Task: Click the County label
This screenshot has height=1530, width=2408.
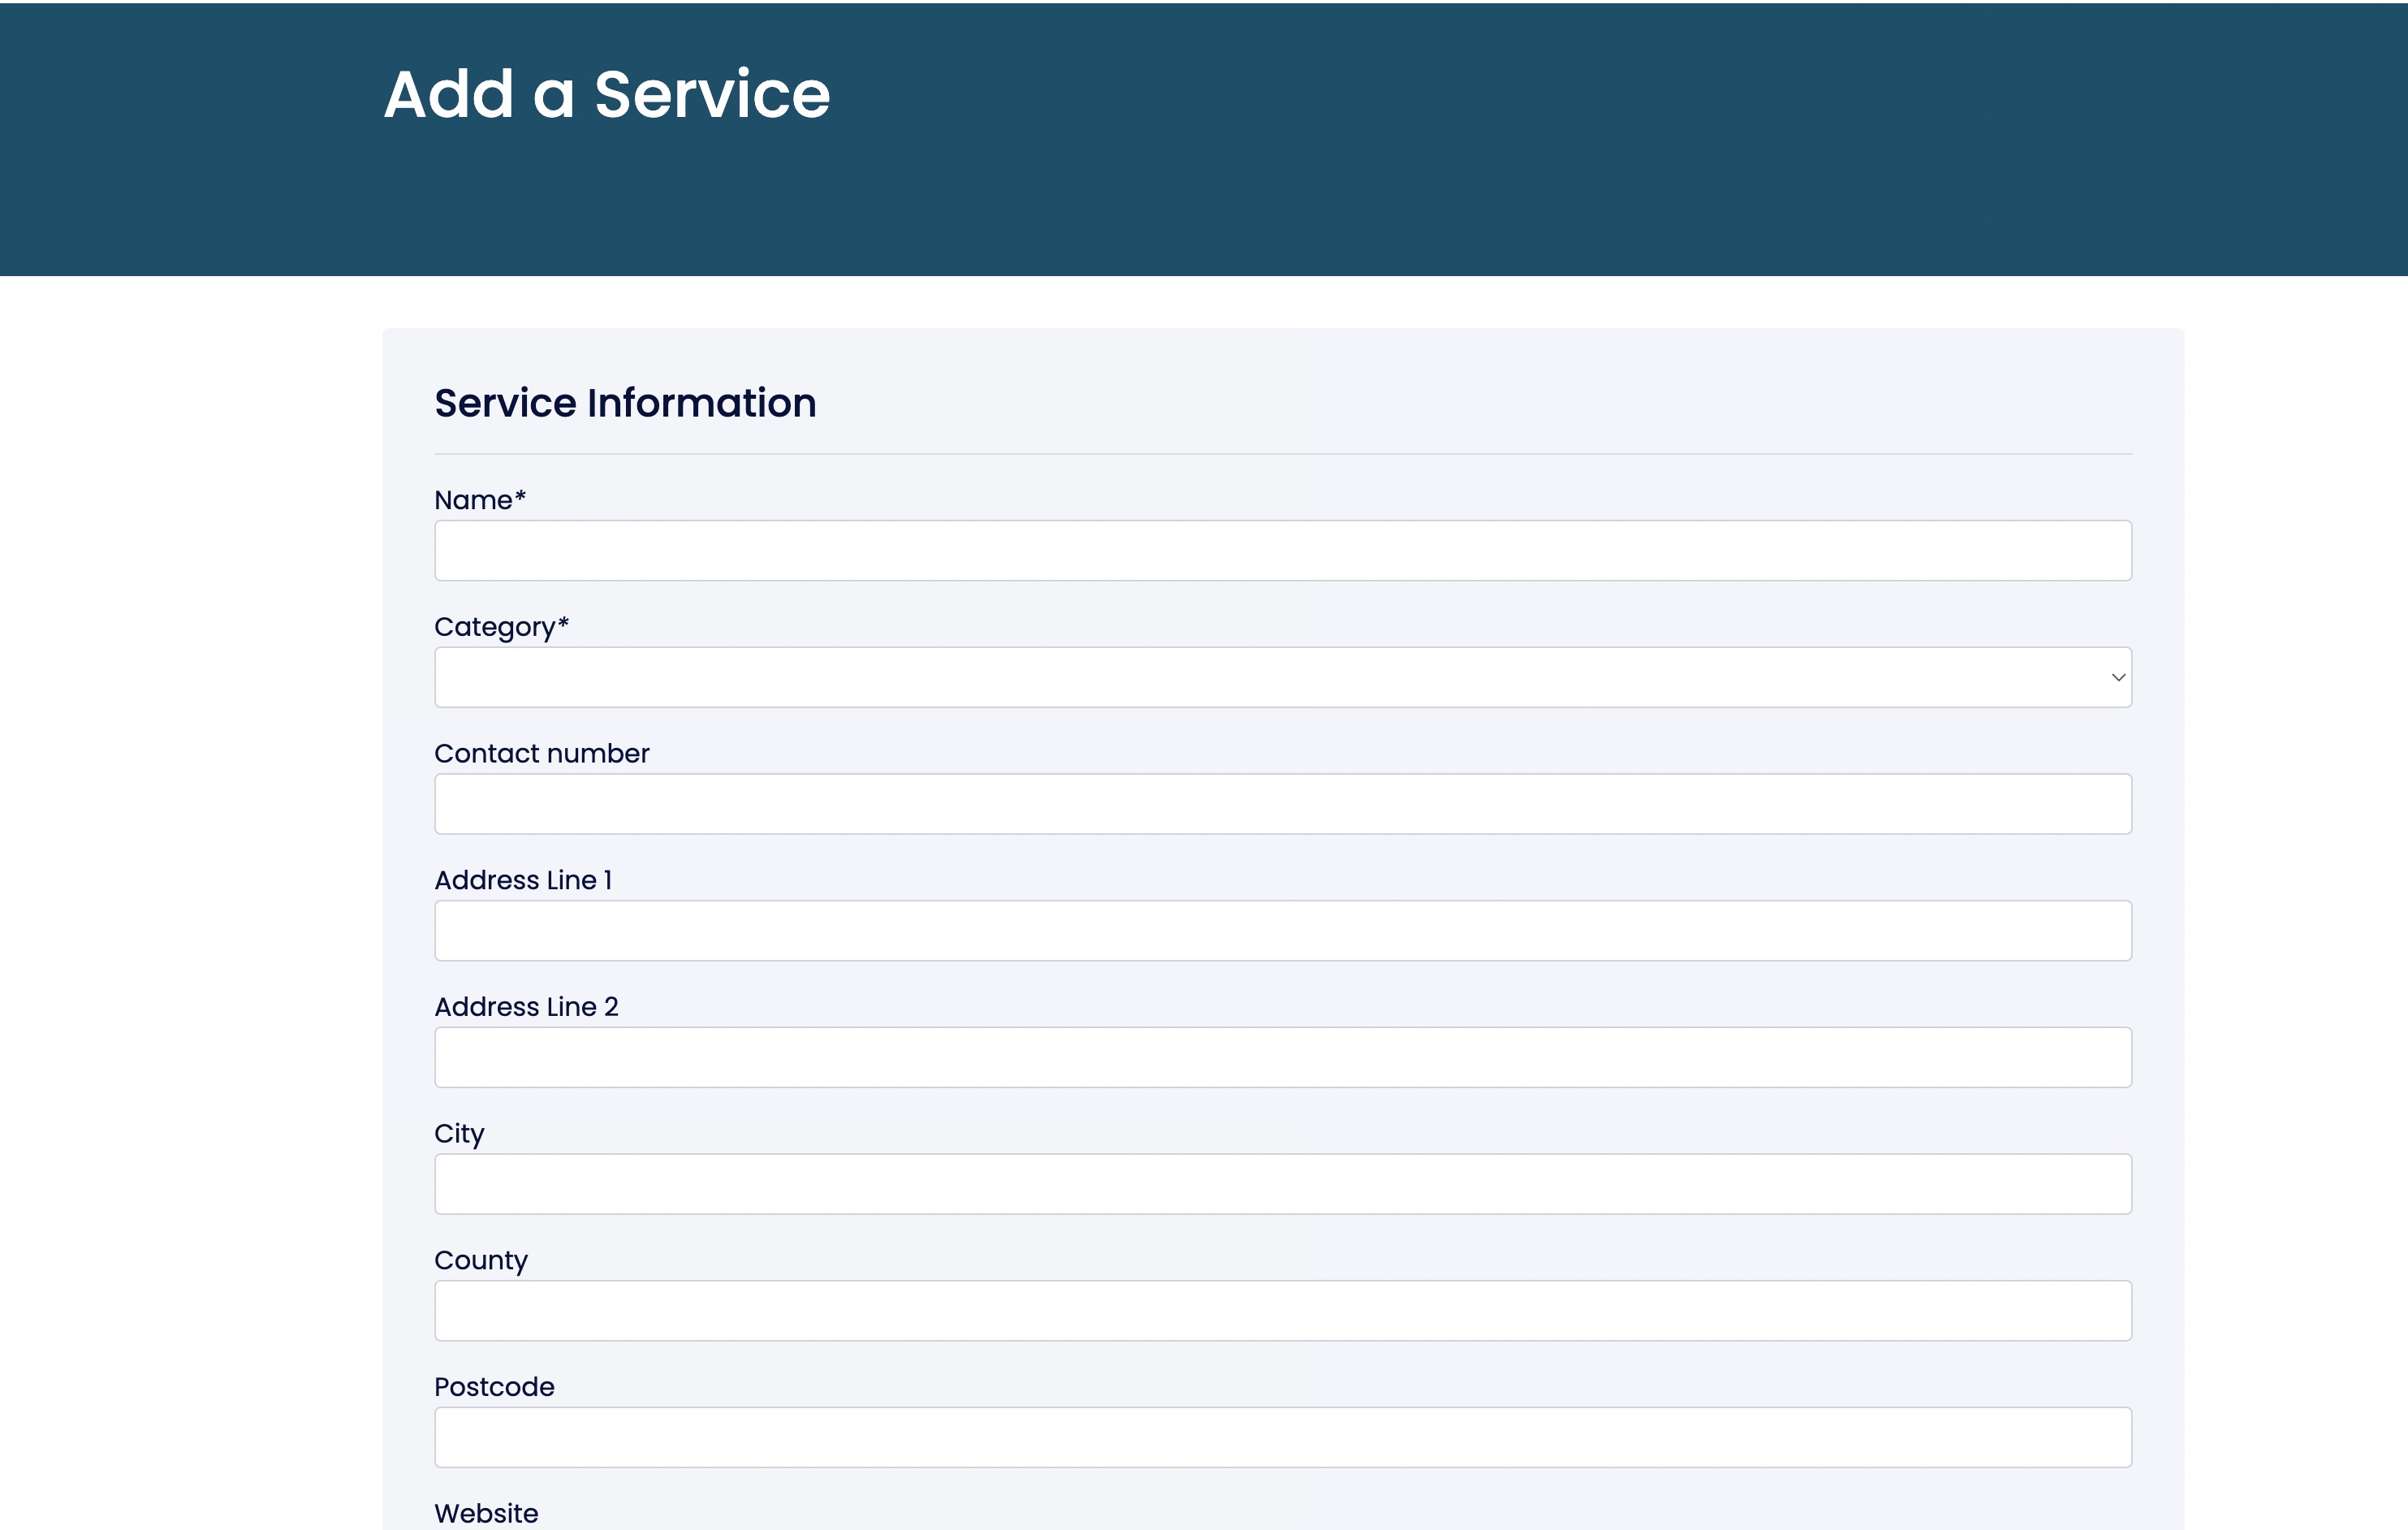Action: 480,1260
